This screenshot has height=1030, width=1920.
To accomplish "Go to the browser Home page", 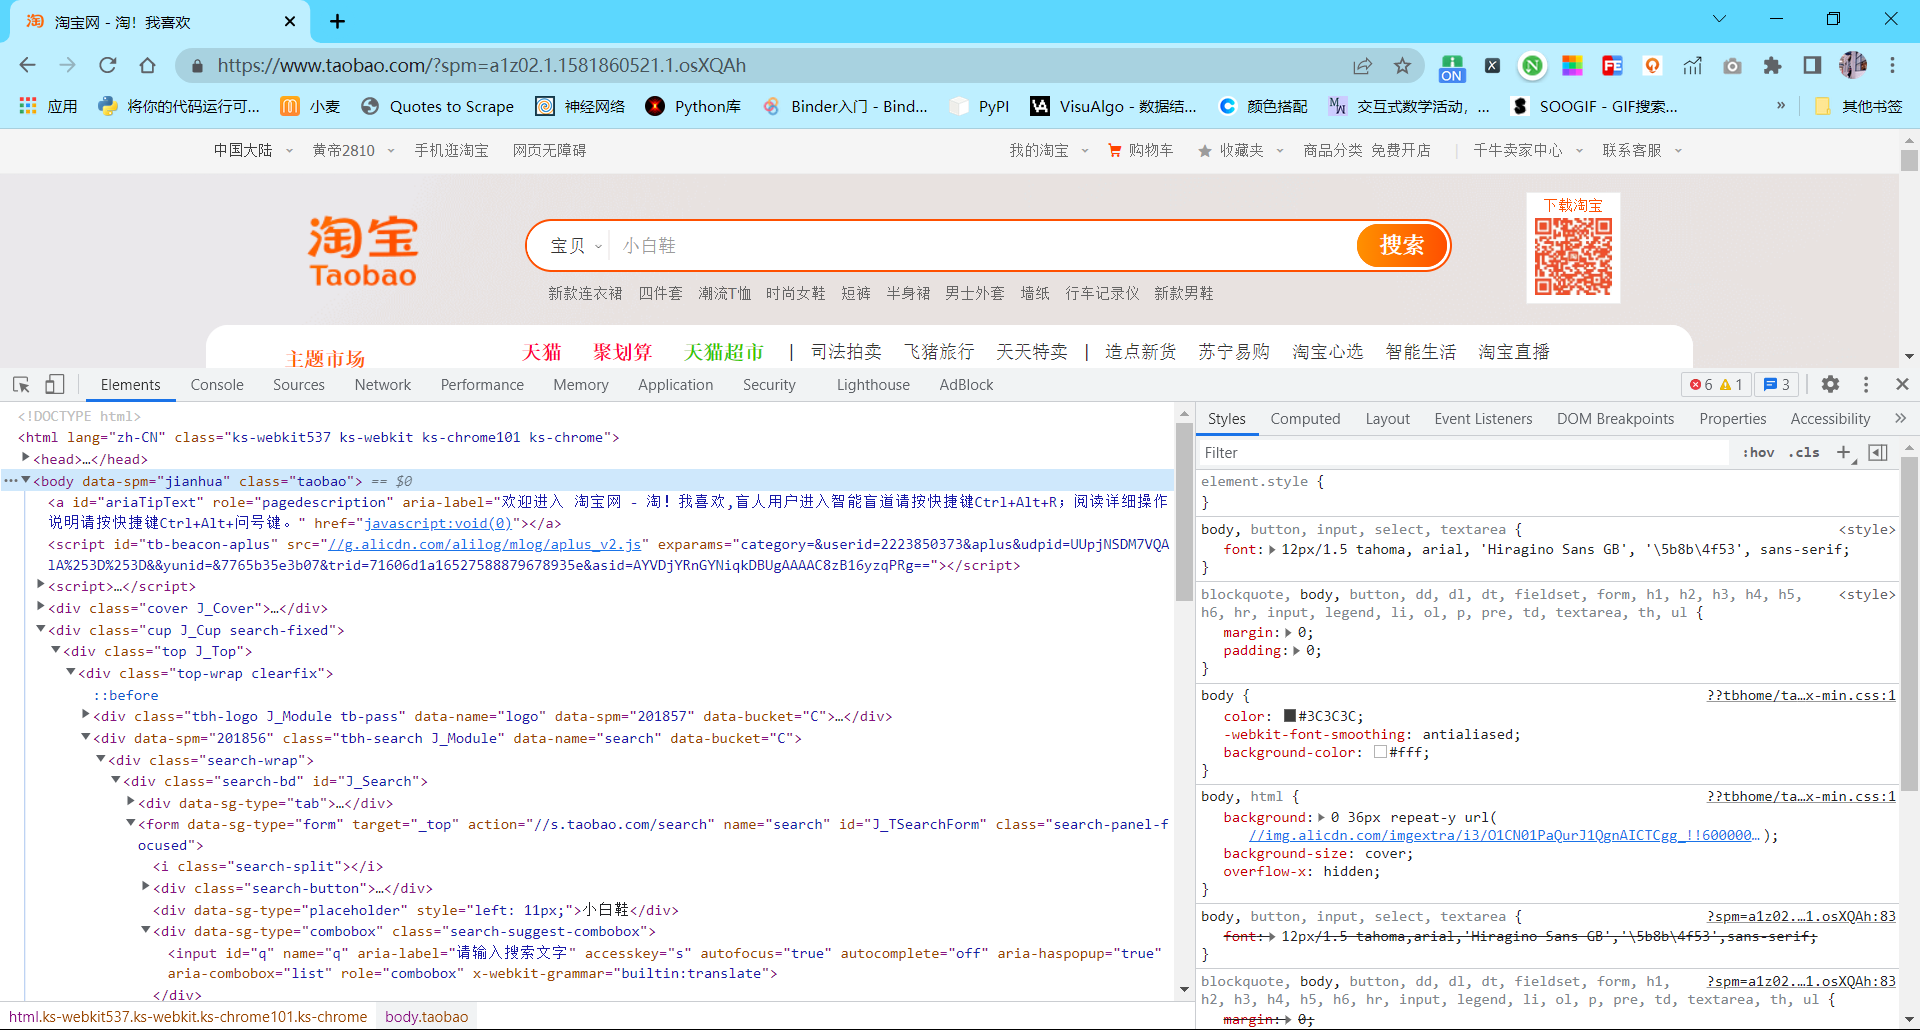I will coord(148,65).
